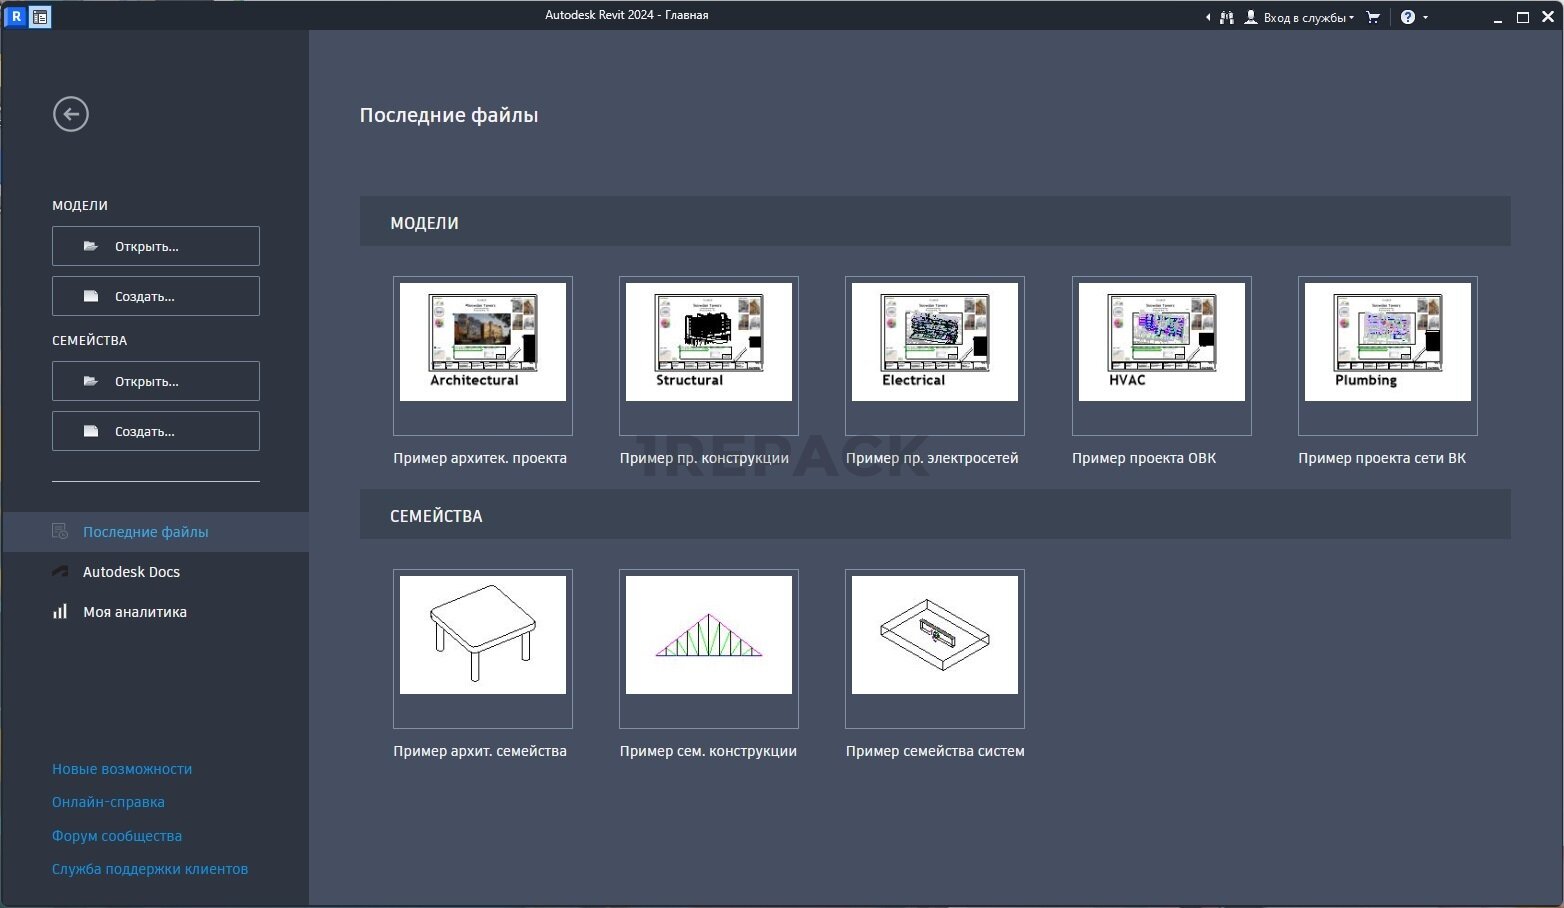Click the Home page icon in title bar
This screenshot has height=908, width=1564.
(40, 17)
